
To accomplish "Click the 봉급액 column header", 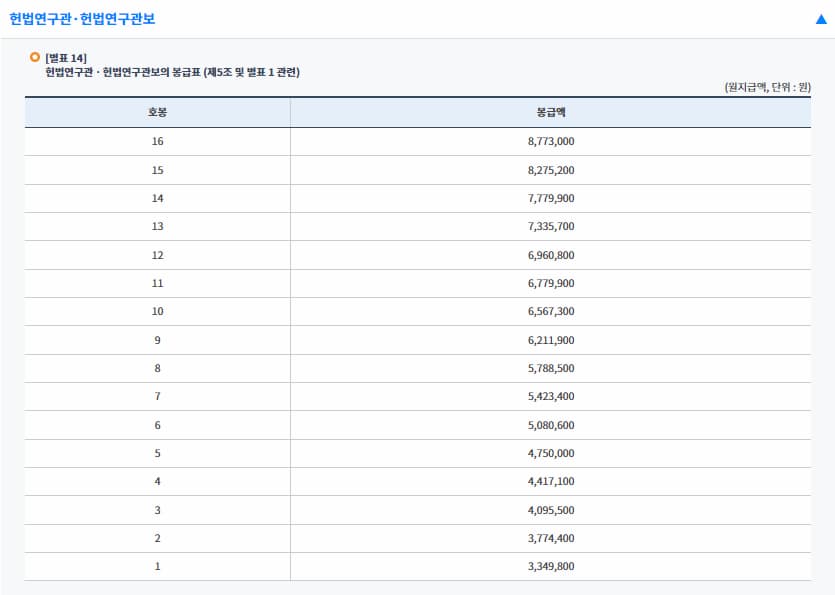I will pyautogui.click(x=551, y=112).
